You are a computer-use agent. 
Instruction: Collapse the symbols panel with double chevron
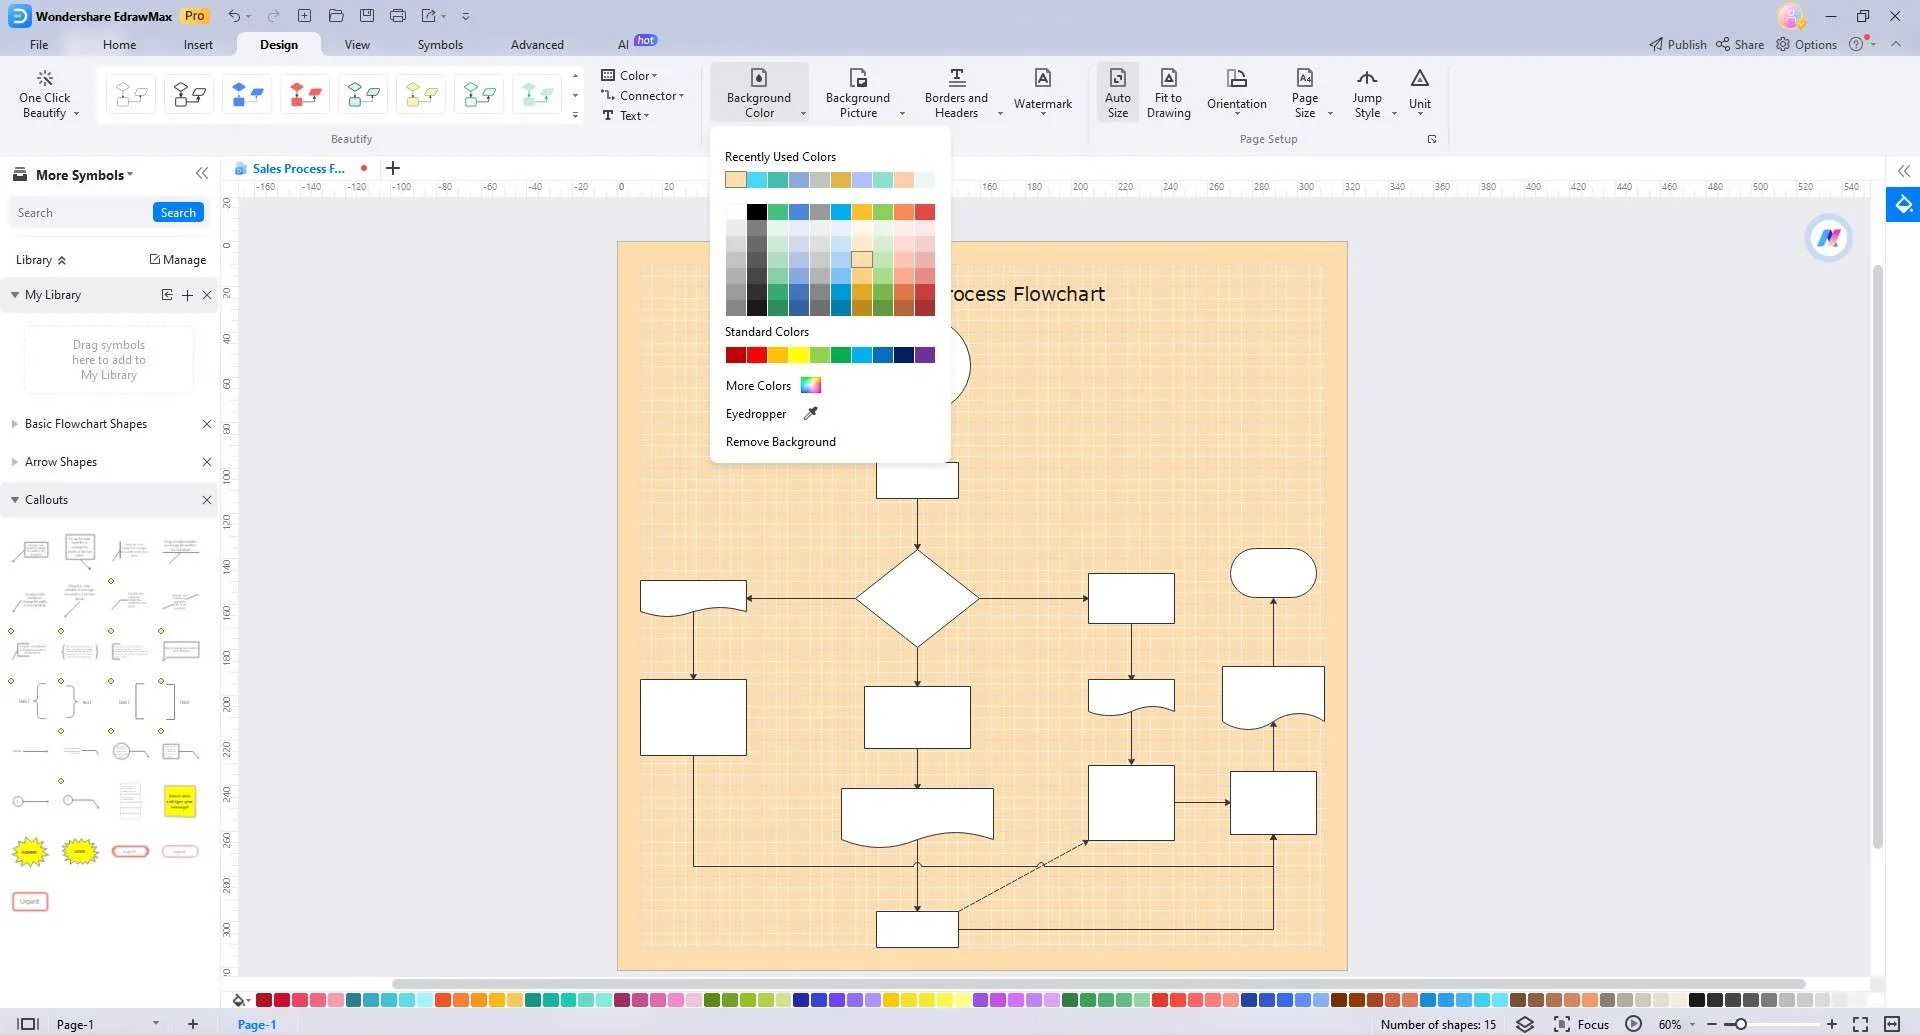[202, 174]
